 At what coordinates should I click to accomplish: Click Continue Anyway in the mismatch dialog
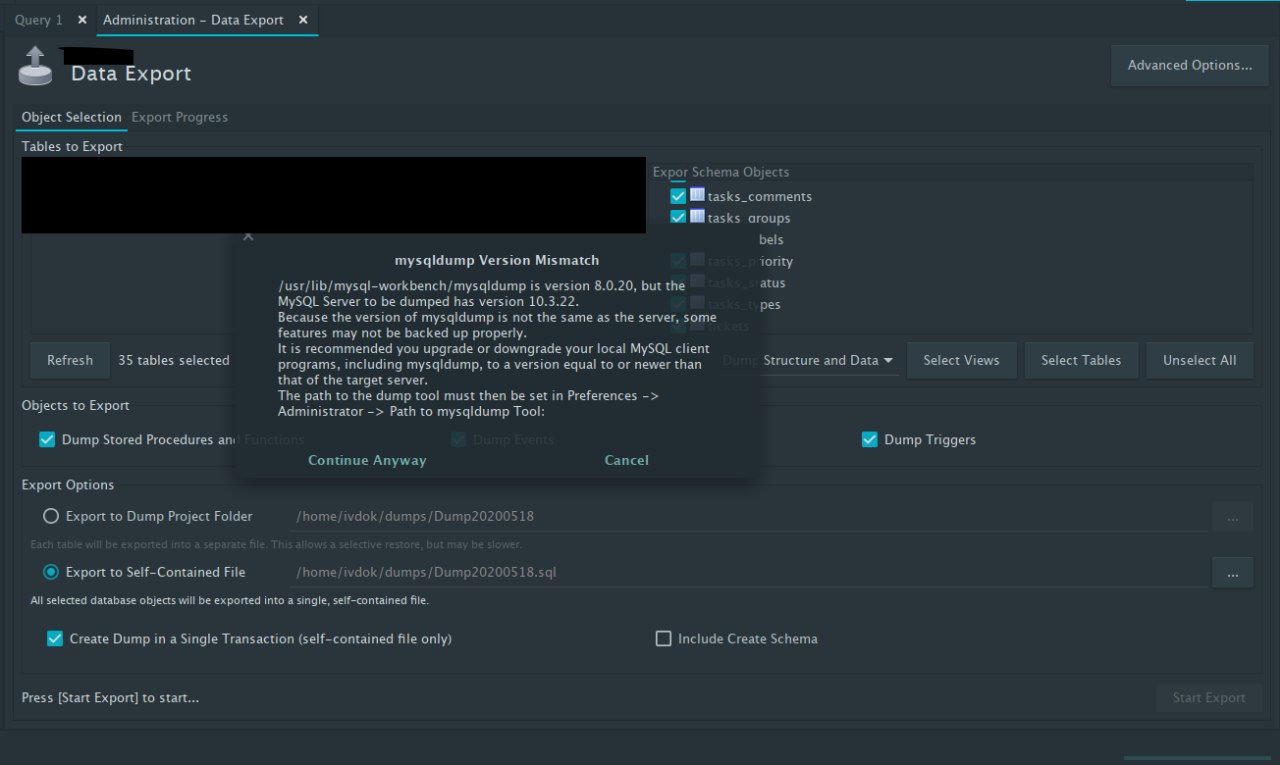click(367, 460)
